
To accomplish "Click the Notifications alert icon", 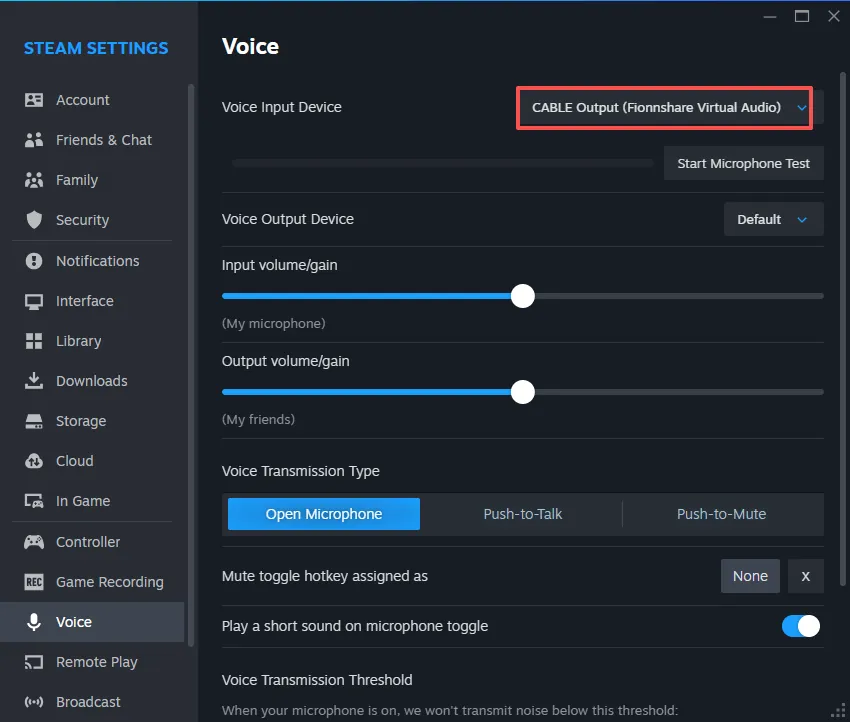I will point(34,261).
